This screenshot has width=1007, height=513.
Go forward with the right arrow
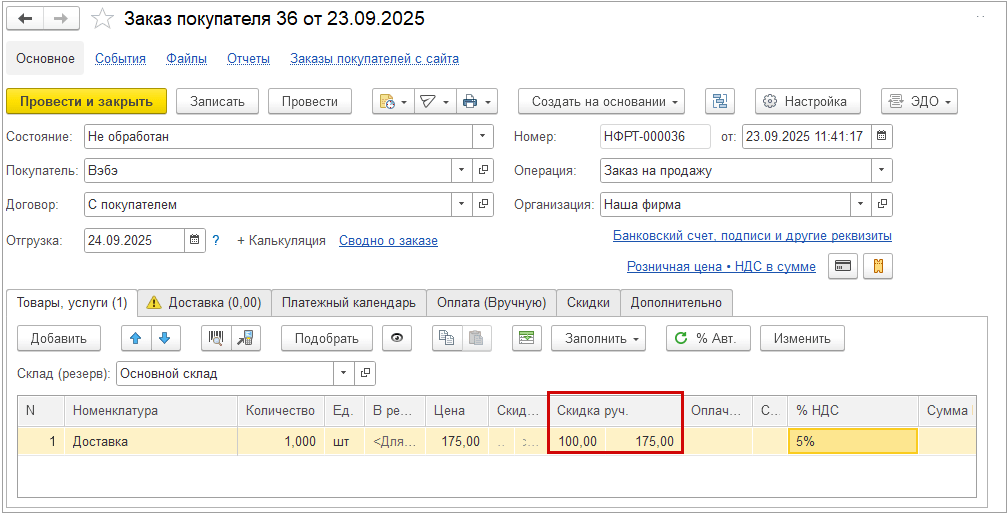point(61,19)
